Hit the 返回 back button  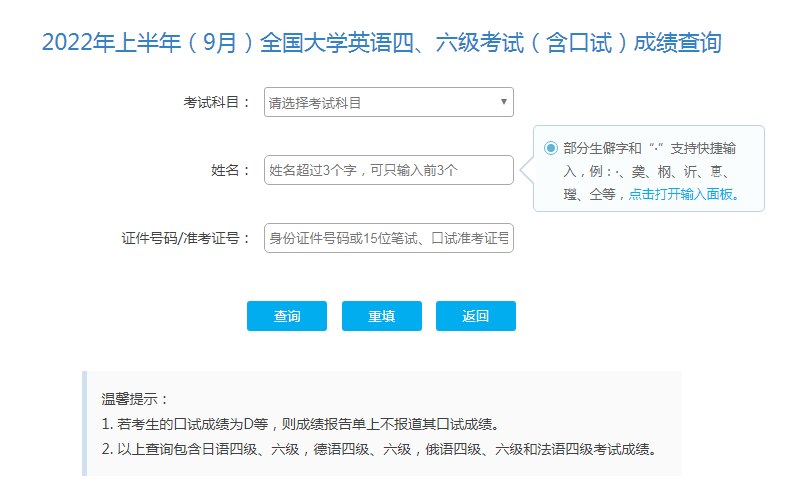(475, 316)
